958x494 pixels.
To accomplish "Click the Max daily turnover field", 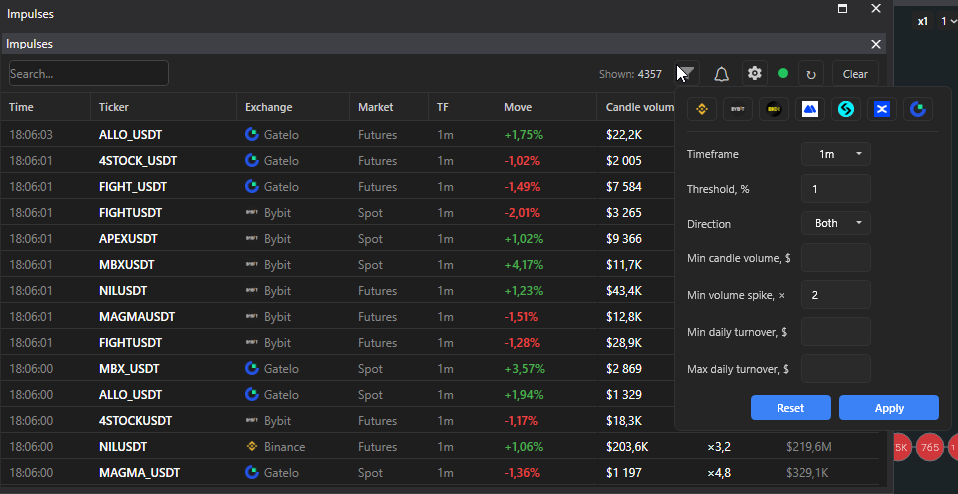I will pyautogui.click(x=836, y=369).
